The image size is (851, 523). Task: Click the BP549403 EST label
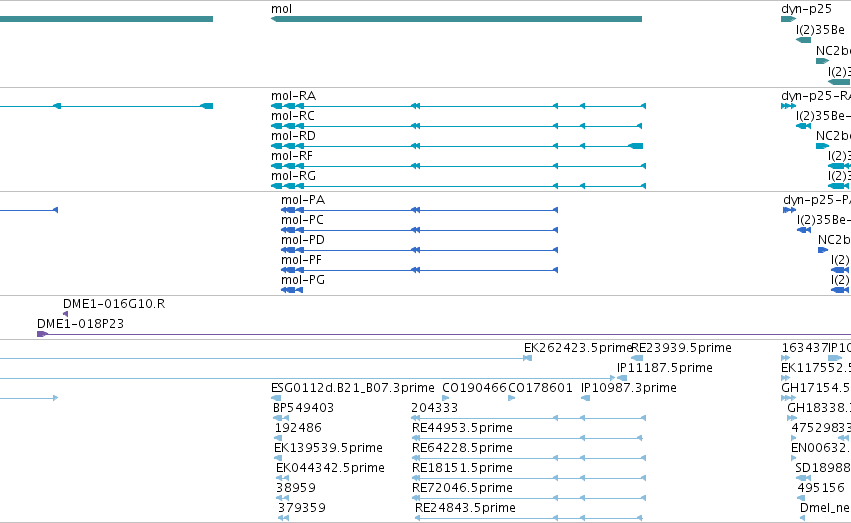pos(303,408)
